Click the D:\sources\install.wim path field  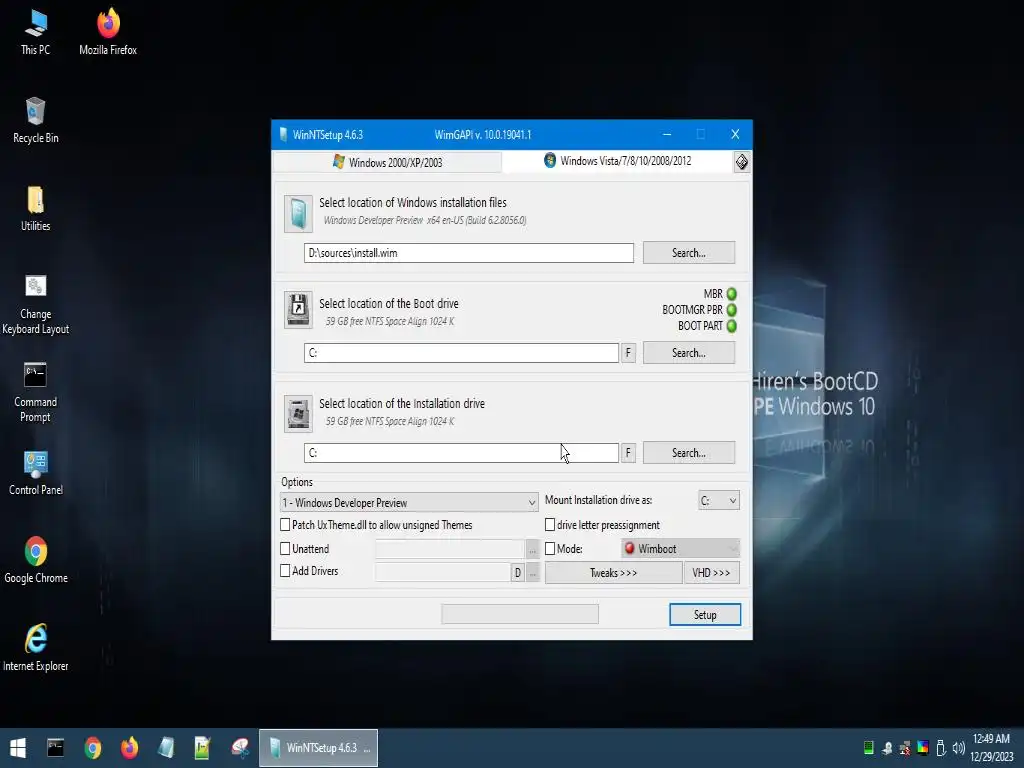click(468, 253)
